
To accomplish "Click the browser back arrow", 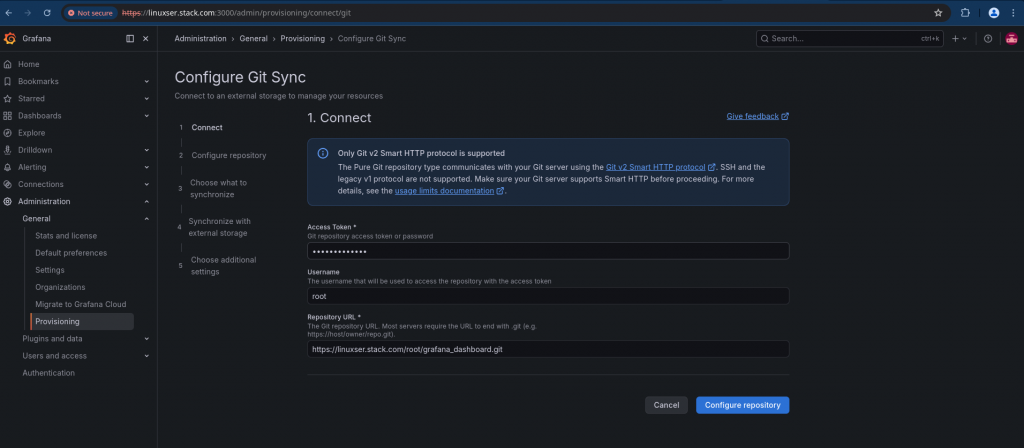I will (8, 12).
